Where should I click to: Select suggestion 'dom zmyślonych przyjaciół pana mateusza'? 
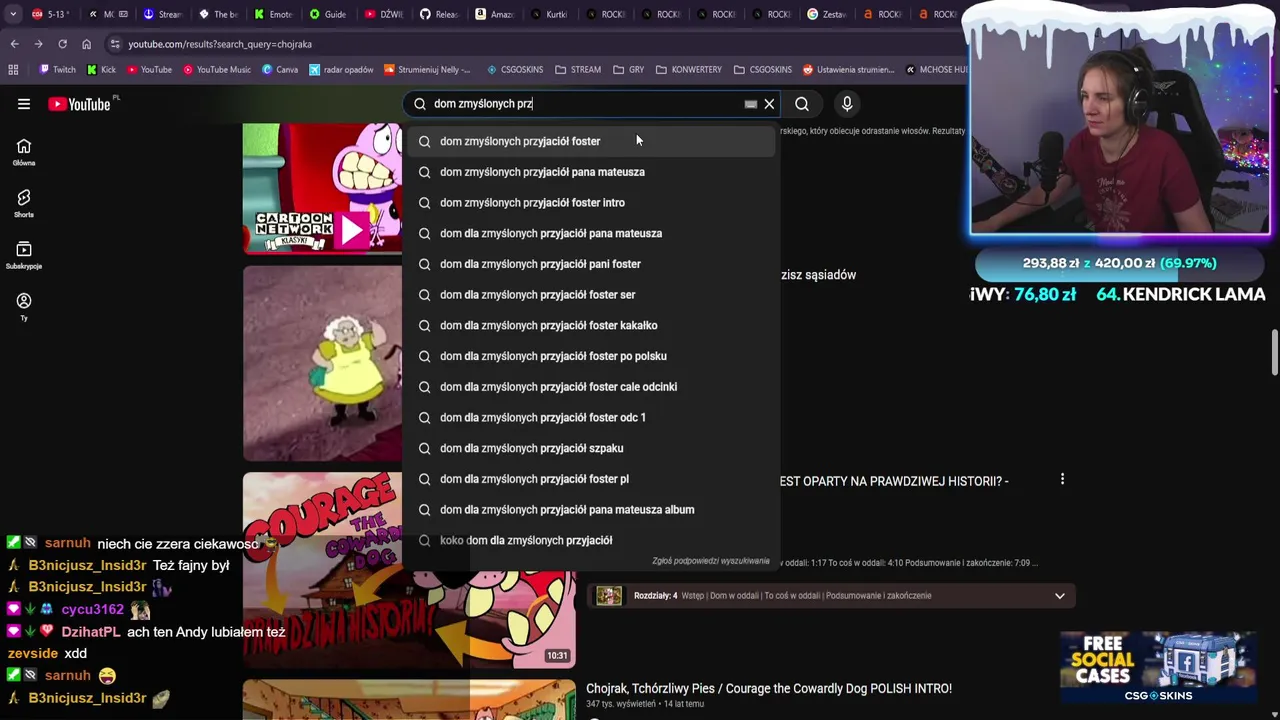tap(589, 172)
